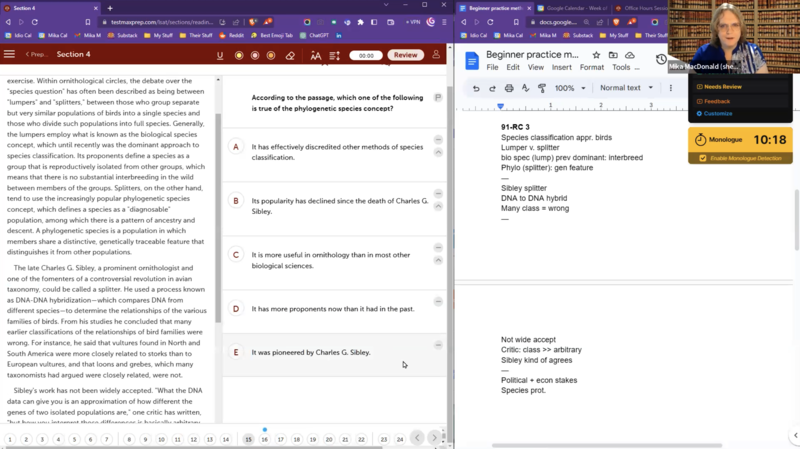
Task: Click the undo icon in Docs toolbar
Action: pyautogui.click(x=475, y=88)
